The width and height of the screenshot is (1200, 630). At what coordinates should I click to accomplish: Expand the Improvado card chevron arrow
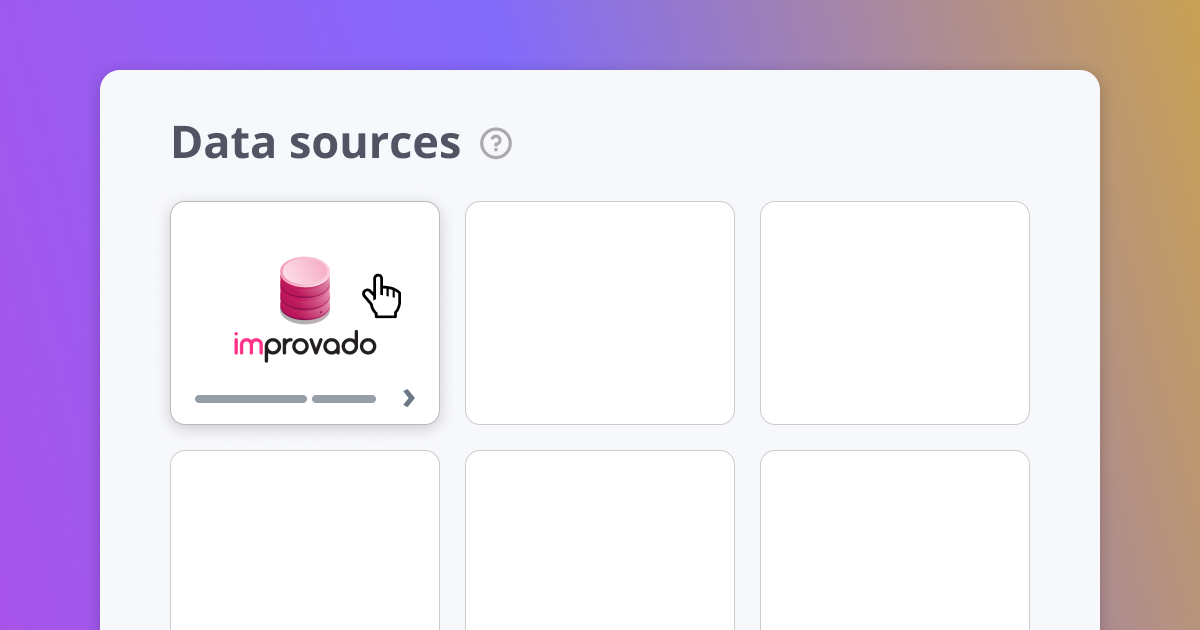[408, 398]
